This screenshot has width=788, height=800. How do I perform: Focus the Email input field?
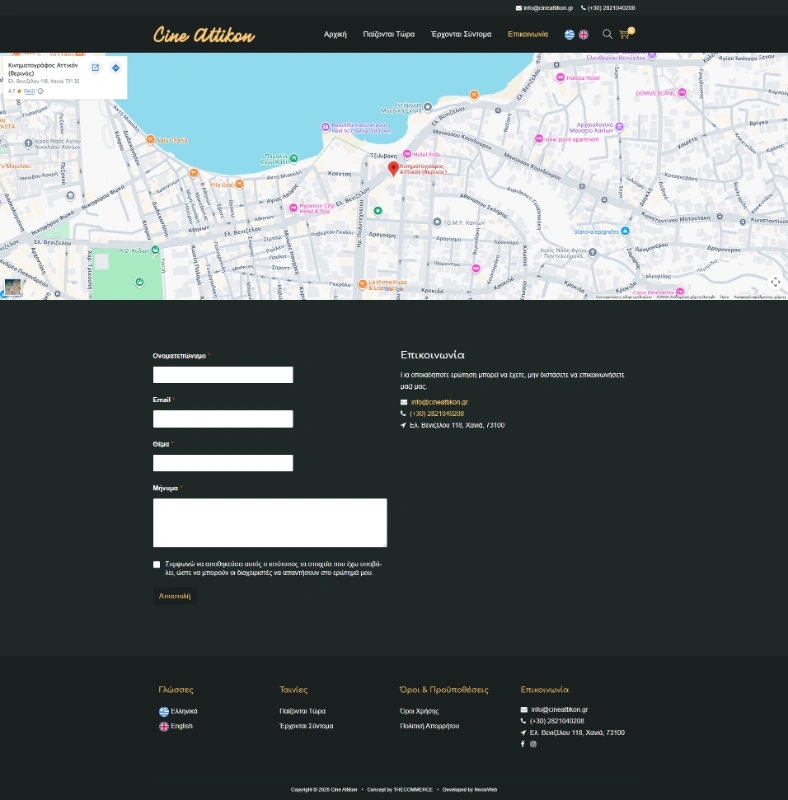tap(223, 419)
